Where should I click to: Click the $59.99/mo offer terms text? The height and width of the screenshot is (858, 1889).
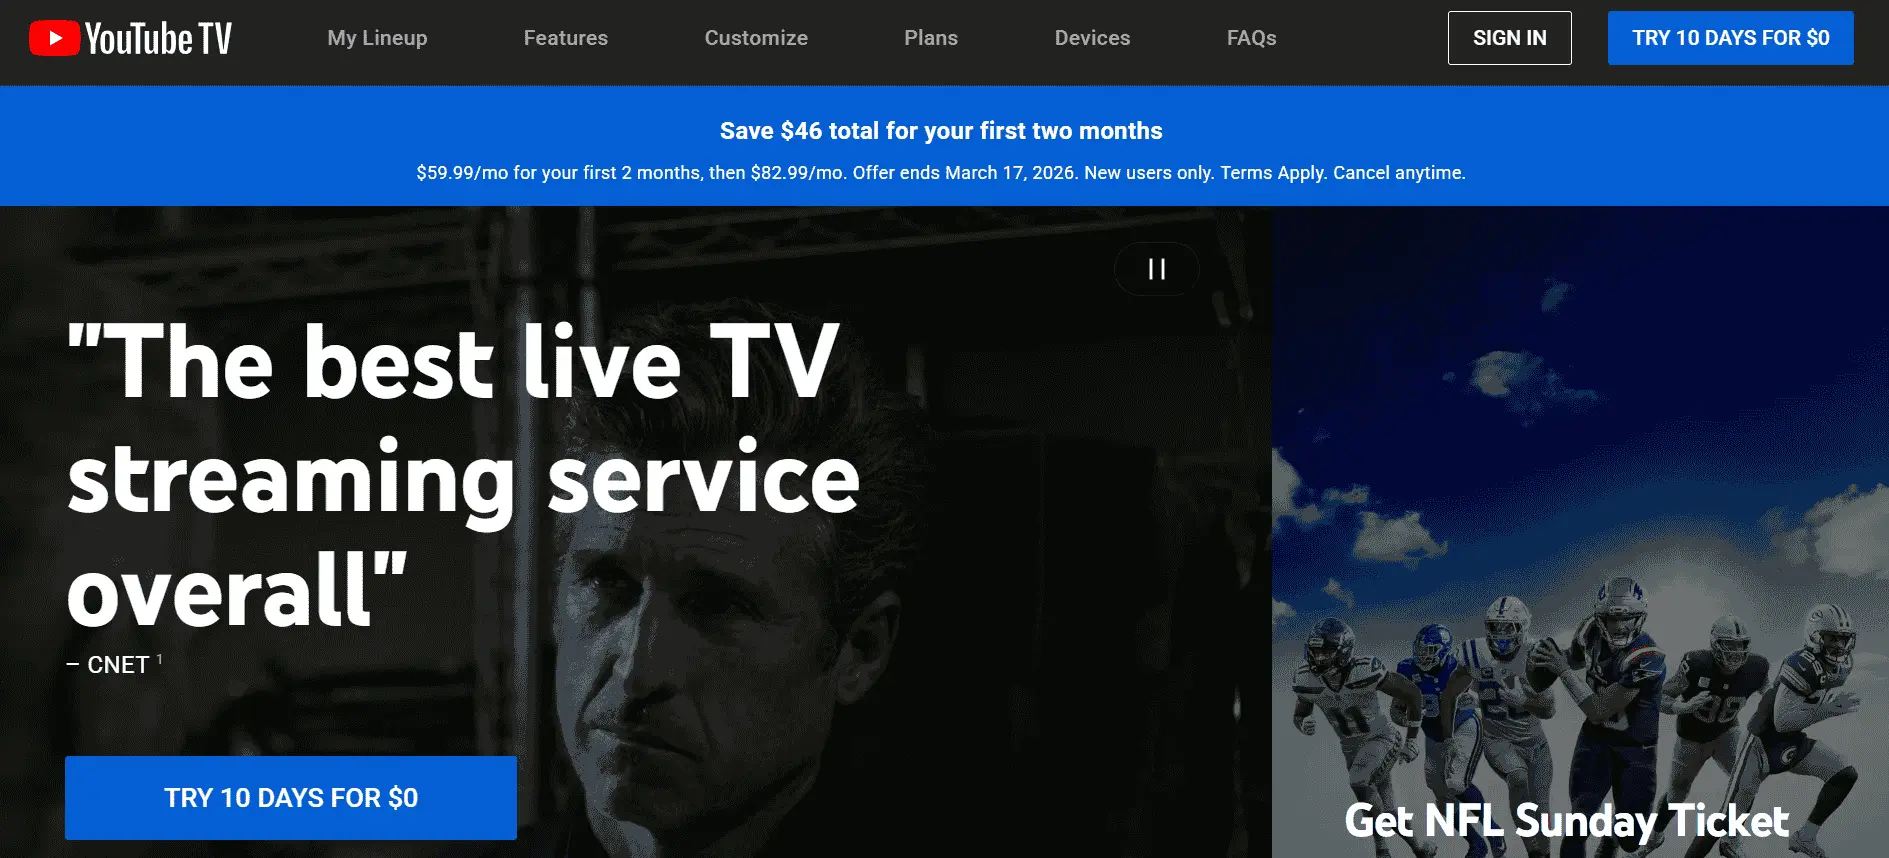941,173
